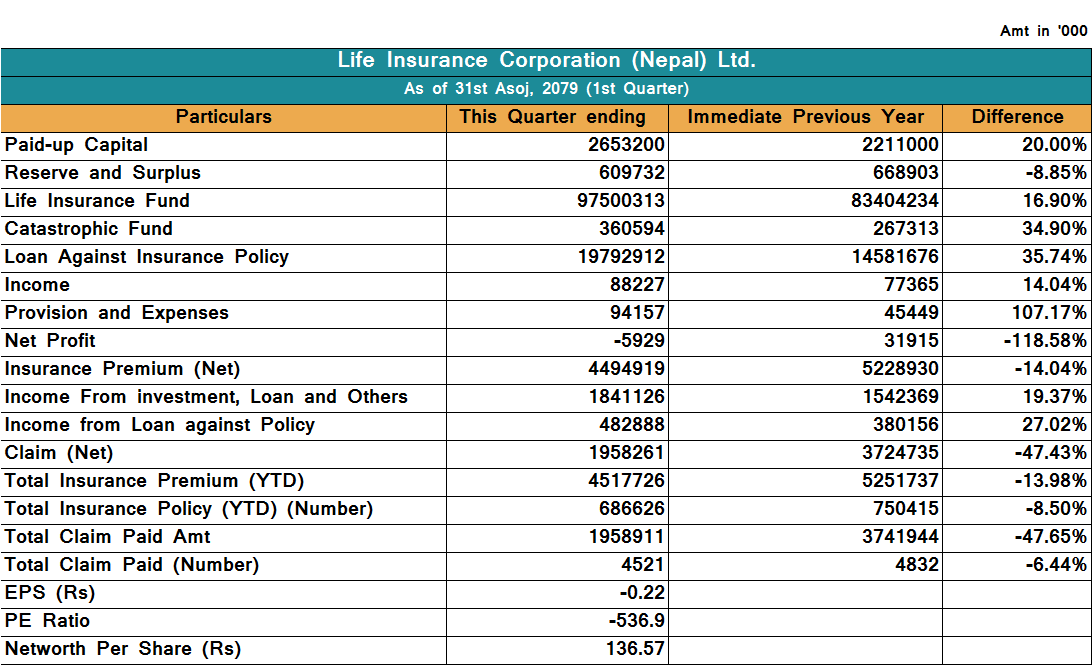1092x665 pixels.
Task: Click the value 88227
Action: tap(637, 285)
